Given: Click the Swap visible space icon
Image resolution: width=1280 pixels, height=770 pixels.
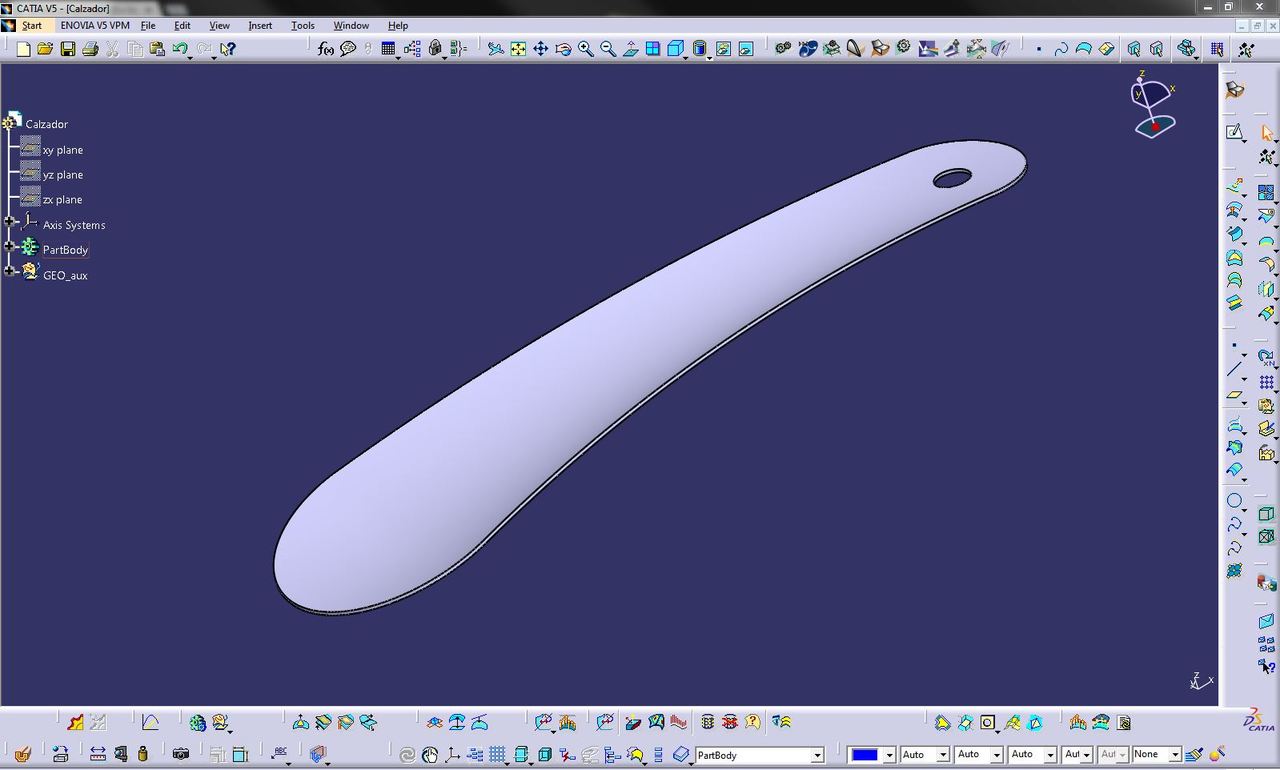Looking at the screenshot, I should (746, 48).
